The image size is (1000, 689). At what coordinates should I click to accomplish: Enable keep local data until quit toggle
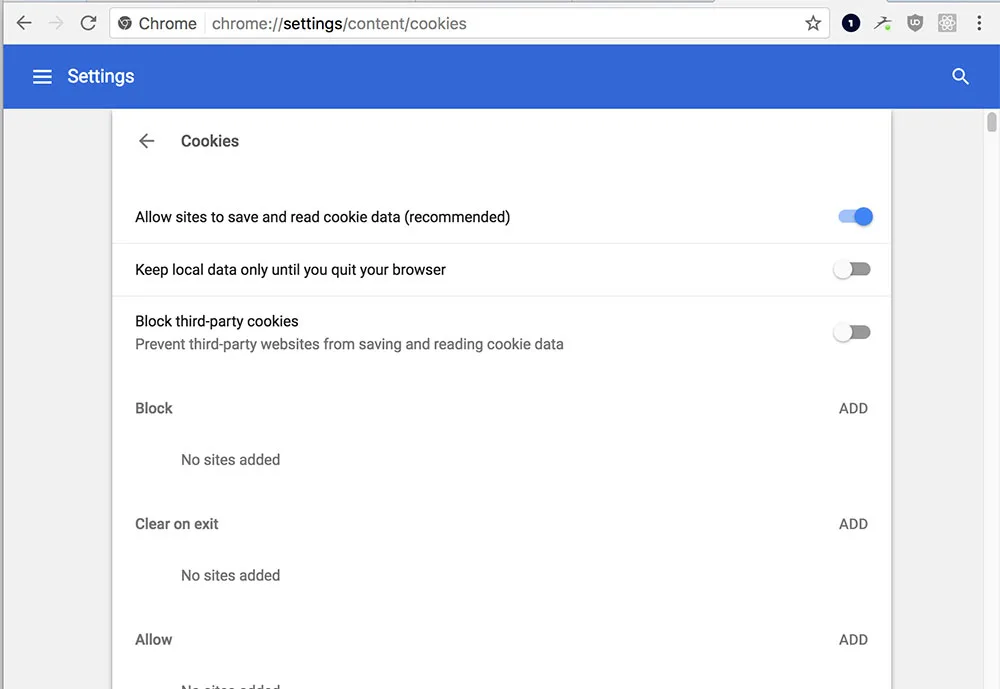coord(852,269)
